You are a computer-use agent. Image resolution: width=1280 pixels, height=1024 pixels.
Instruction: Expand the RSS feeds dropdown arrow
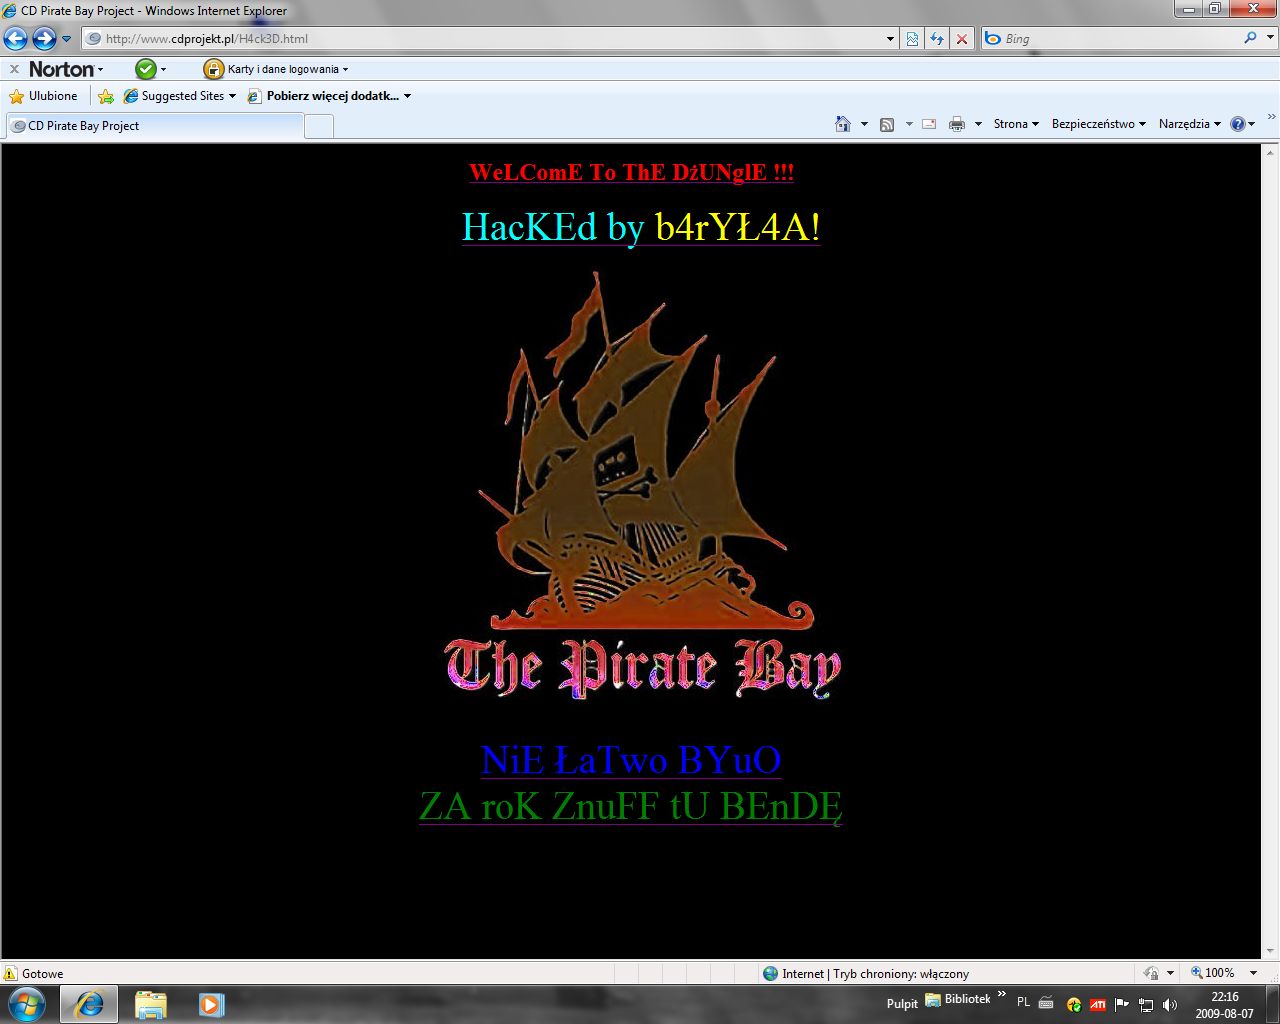909,124
